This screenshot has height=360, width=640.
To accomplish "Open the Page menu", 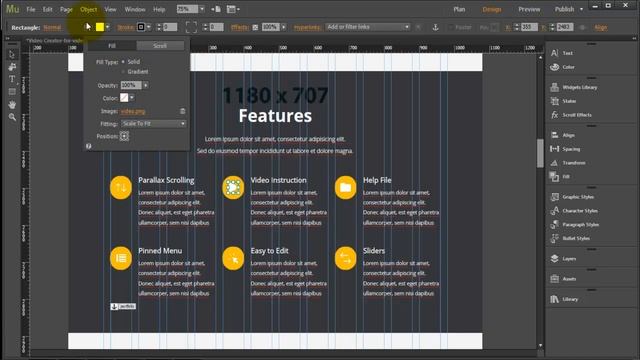I will coord(66,9).
